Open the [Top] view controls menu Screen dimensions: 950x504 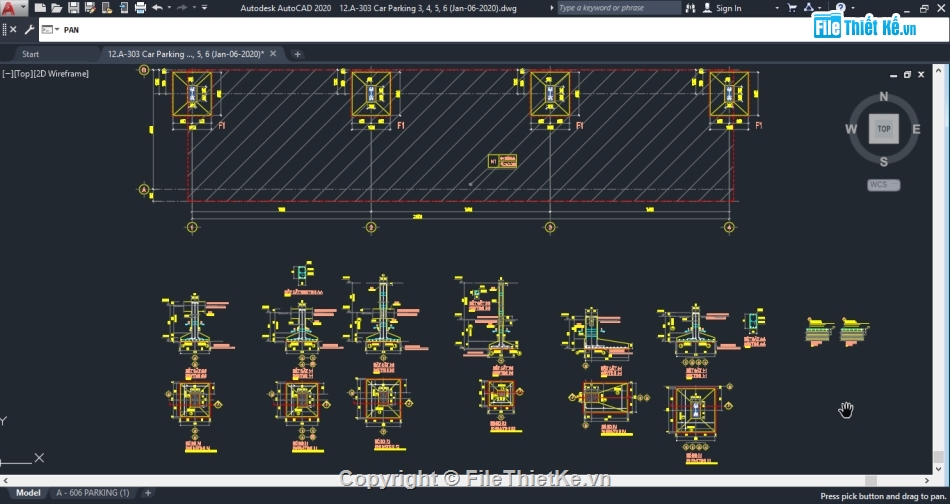[x=23, y=74]
